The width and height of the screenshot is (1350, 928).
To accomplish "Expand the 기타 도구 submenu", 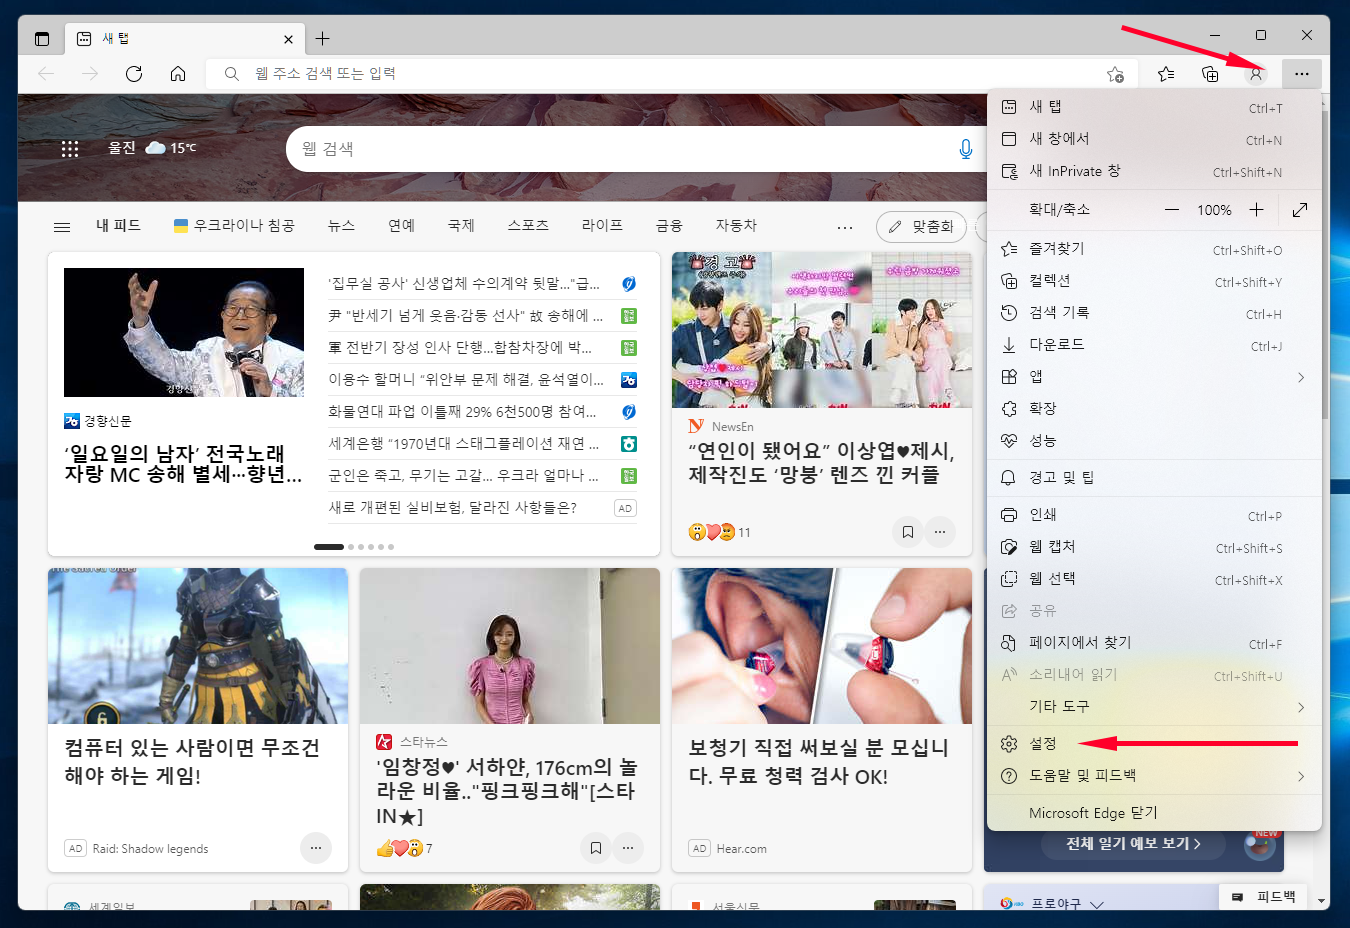I will pos(1154,707).
